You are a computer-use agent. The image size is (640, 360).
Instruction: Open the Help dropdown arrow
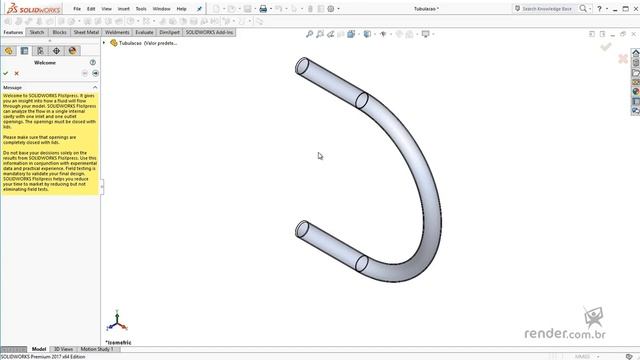[x=607, y=9]
